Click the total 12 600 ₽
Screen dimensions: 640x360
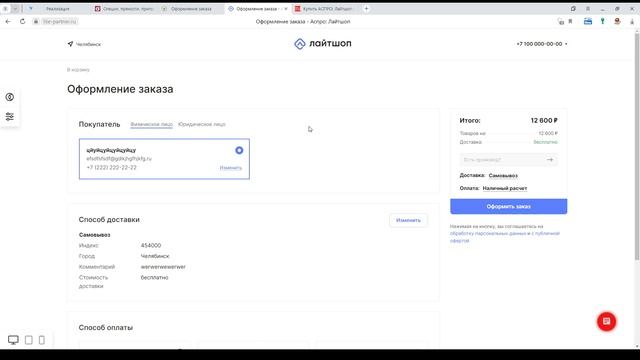point(544,120)
